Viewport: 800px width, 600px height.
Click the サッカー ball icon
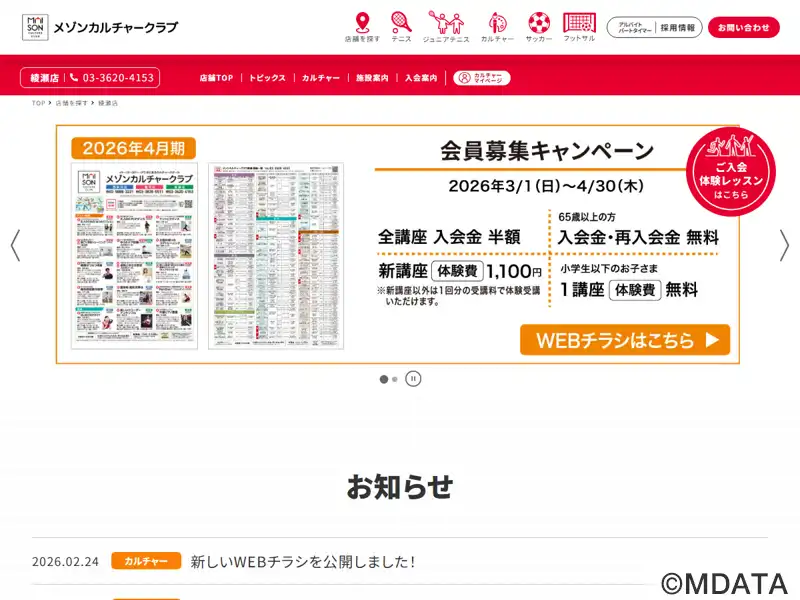tap(539, 23)
